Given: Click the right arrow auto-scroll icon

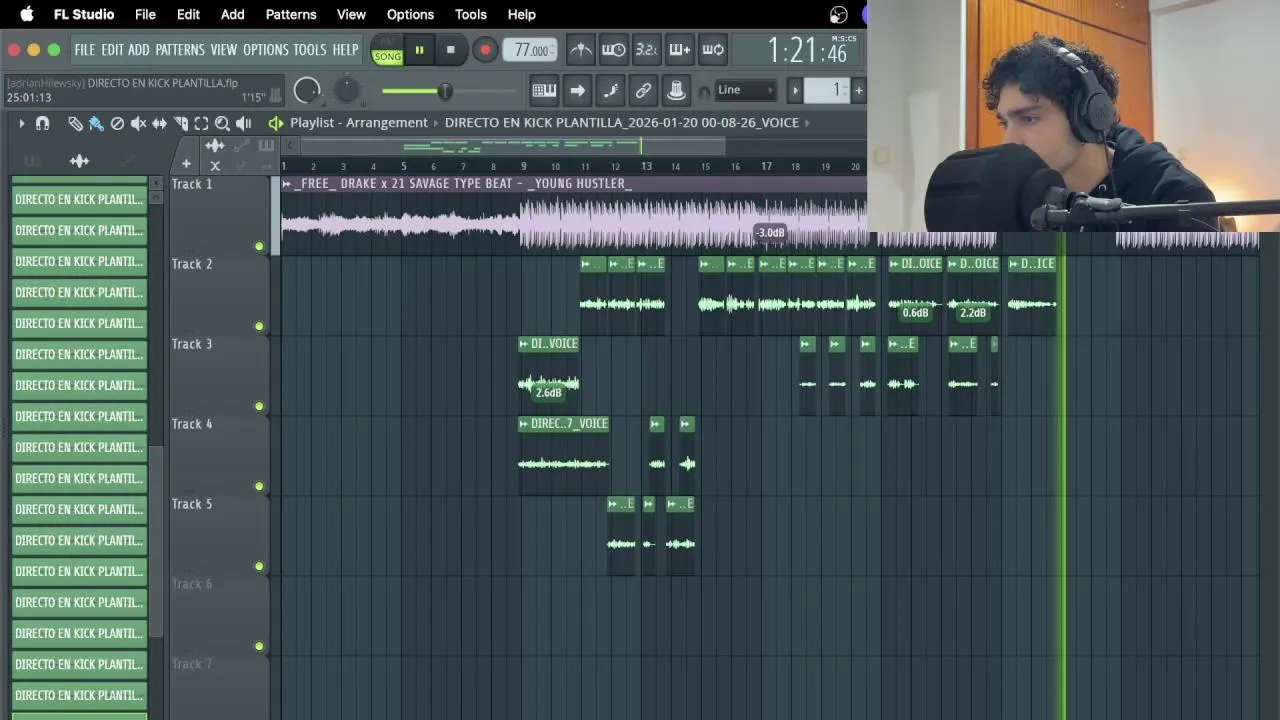Looking at the screenshot, I should pos(577,90).
